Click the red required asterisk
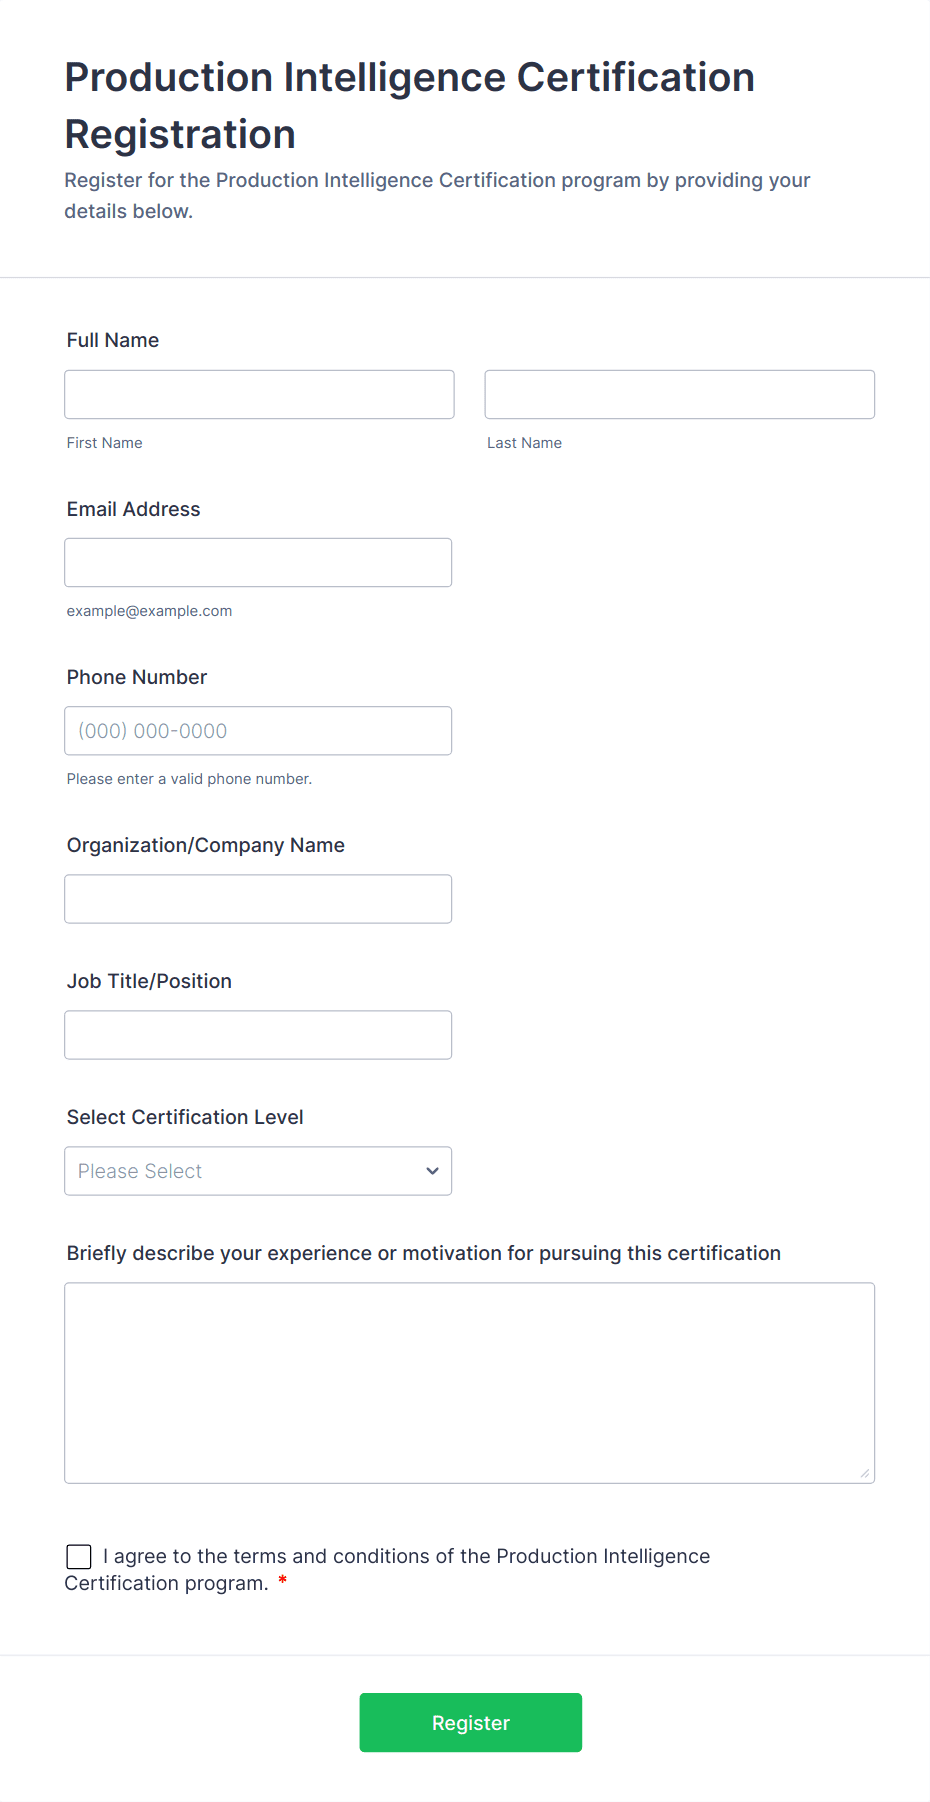This screenshot has width=930, height=1802. tap(283, 1581)
